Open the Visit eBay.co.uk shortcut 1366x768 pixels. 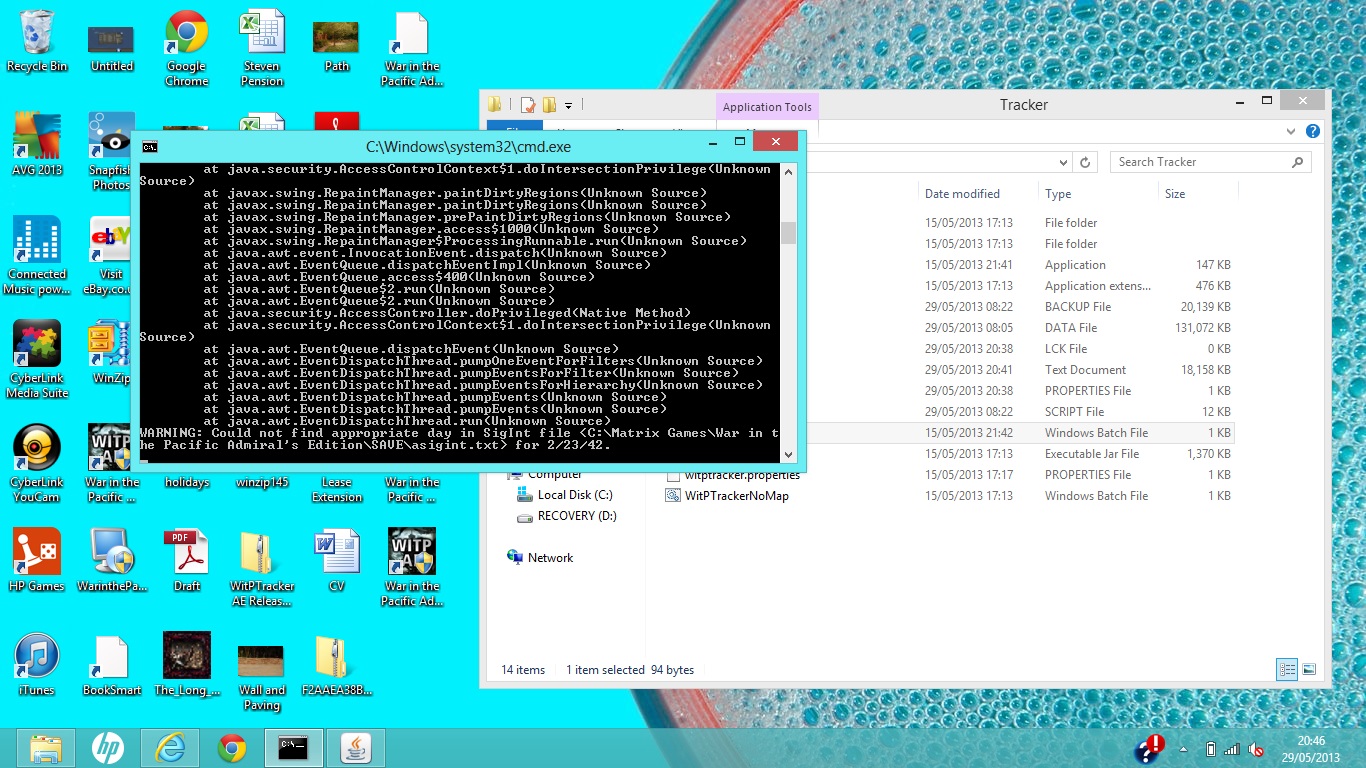pos(111,256)
